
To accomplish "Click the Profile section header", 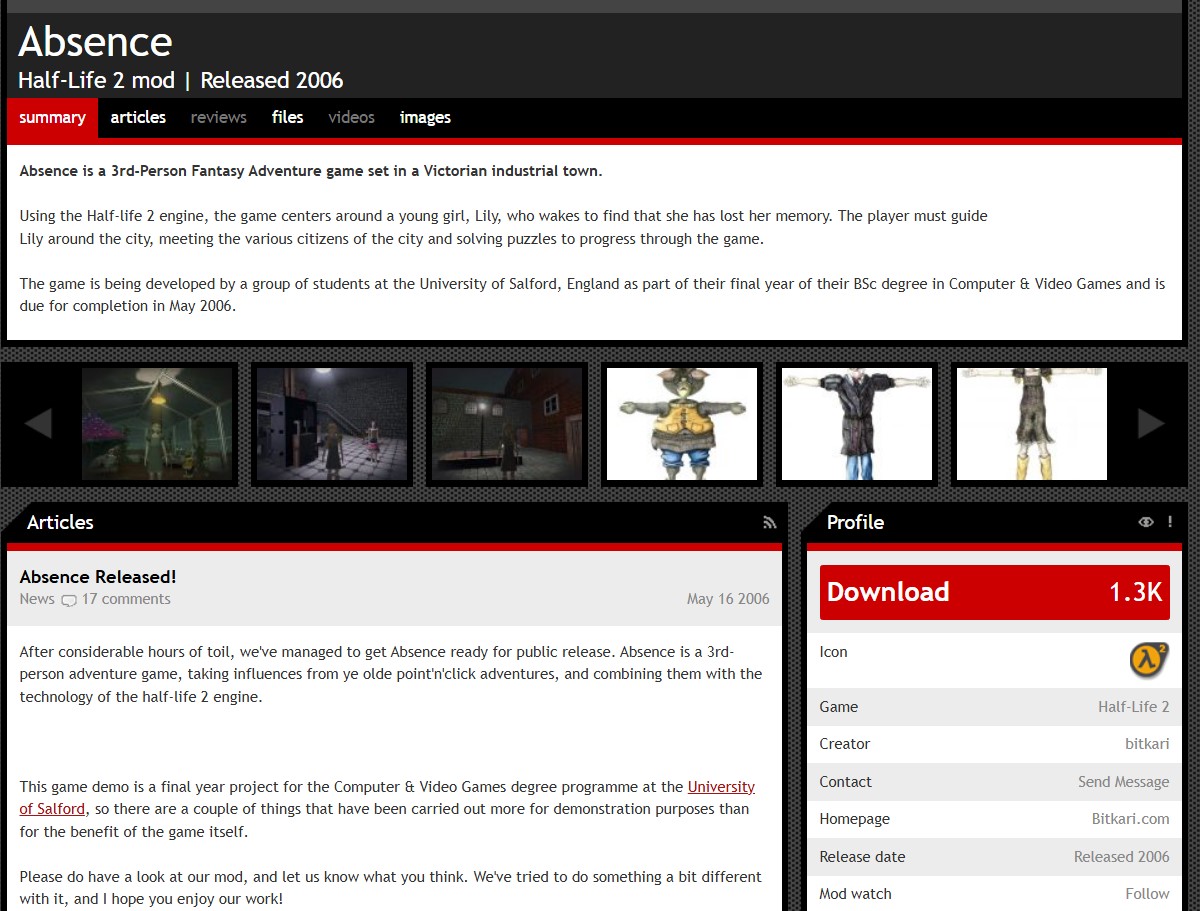I will pos(855,522).
